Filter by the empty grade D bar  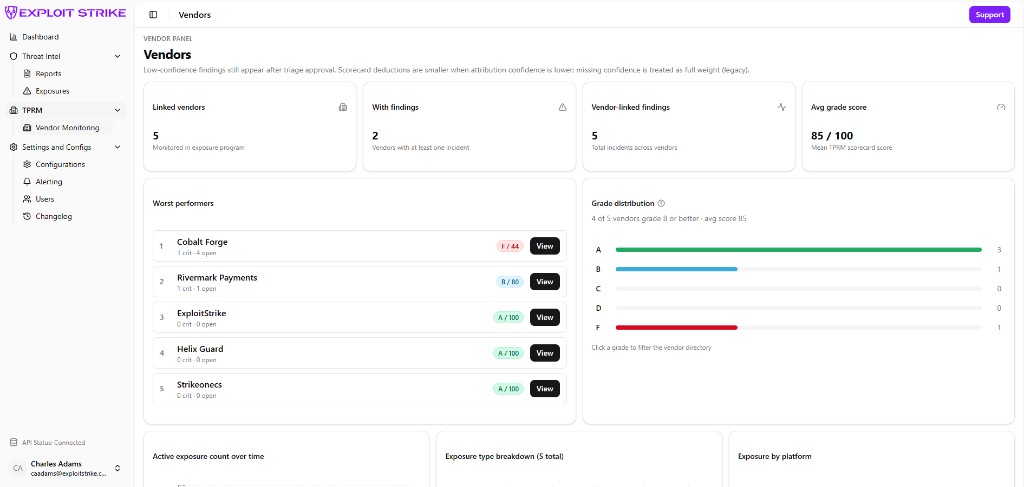[x=799, y=308]
